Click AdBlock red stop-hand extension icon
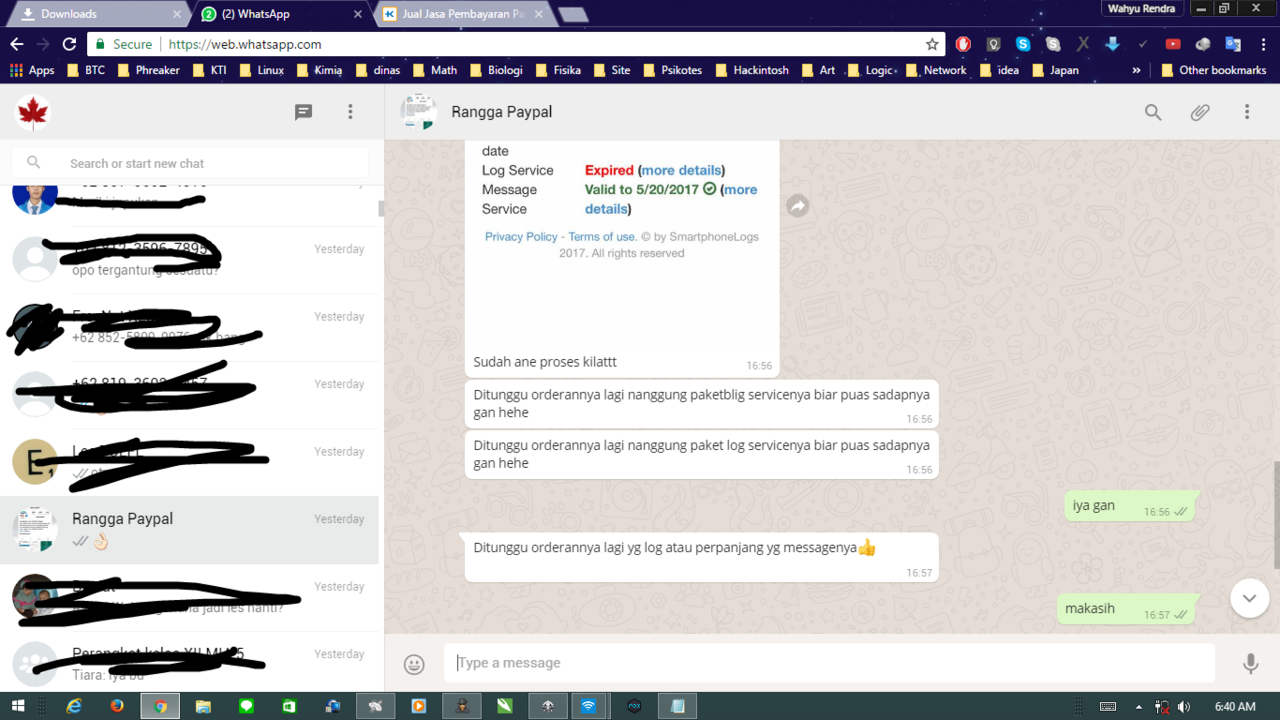Screen dimensions: 1280x720 963,44
